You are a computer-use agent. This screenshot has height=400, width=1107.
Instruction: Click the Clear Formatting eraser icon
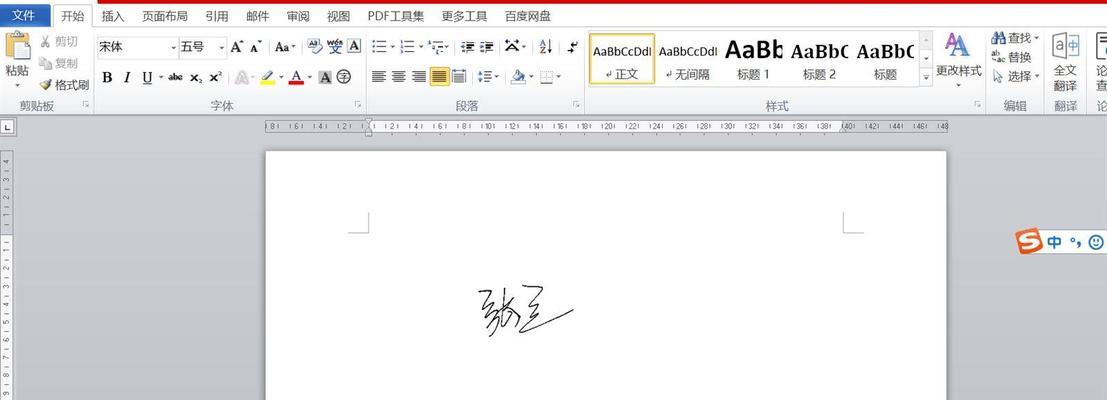[x=315, y=47]
